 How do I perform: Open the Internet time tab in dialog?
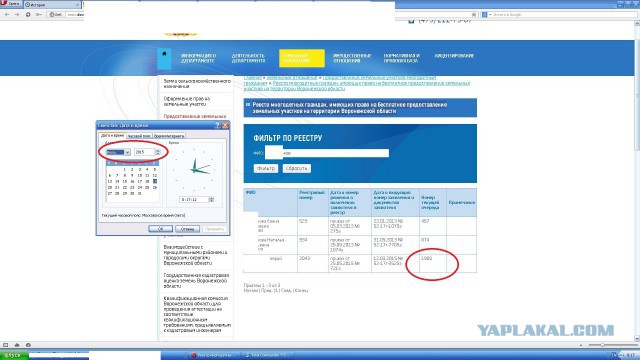coord(169,136)
